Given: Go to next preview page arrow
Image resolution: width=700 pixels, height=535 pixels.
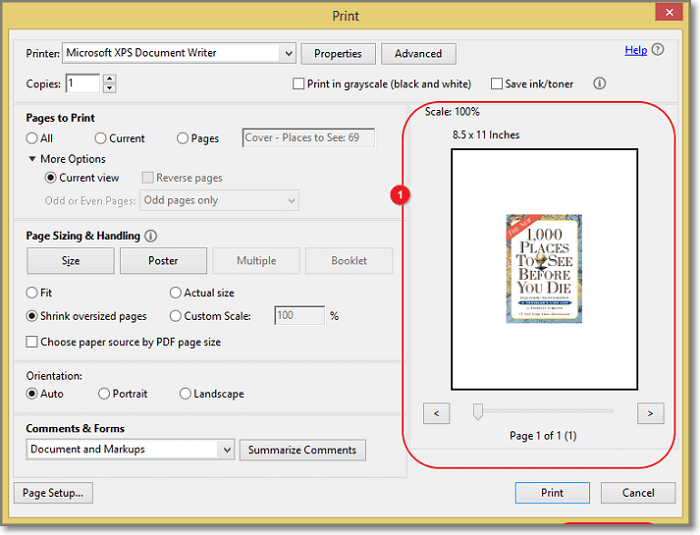Looking at the screenshot, I should coord(650,412).
